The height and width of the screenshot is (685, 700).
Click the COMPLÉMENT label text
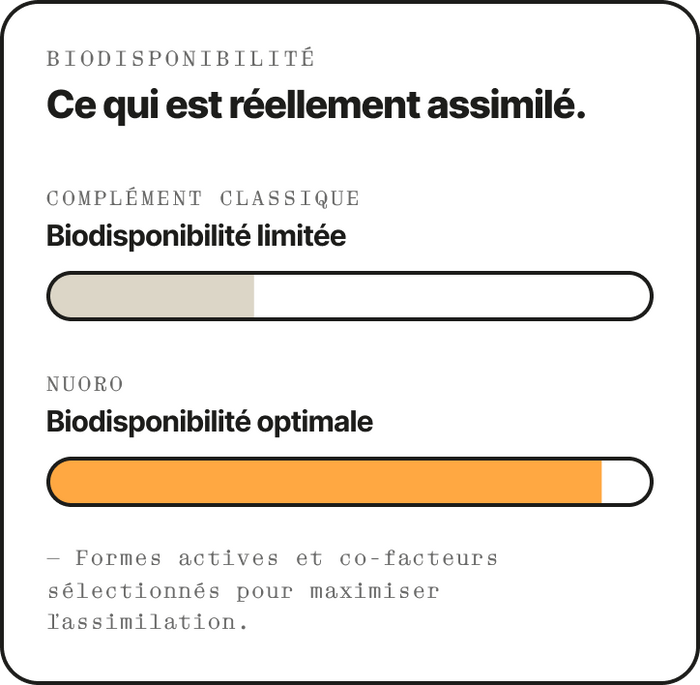coord(125,198)
